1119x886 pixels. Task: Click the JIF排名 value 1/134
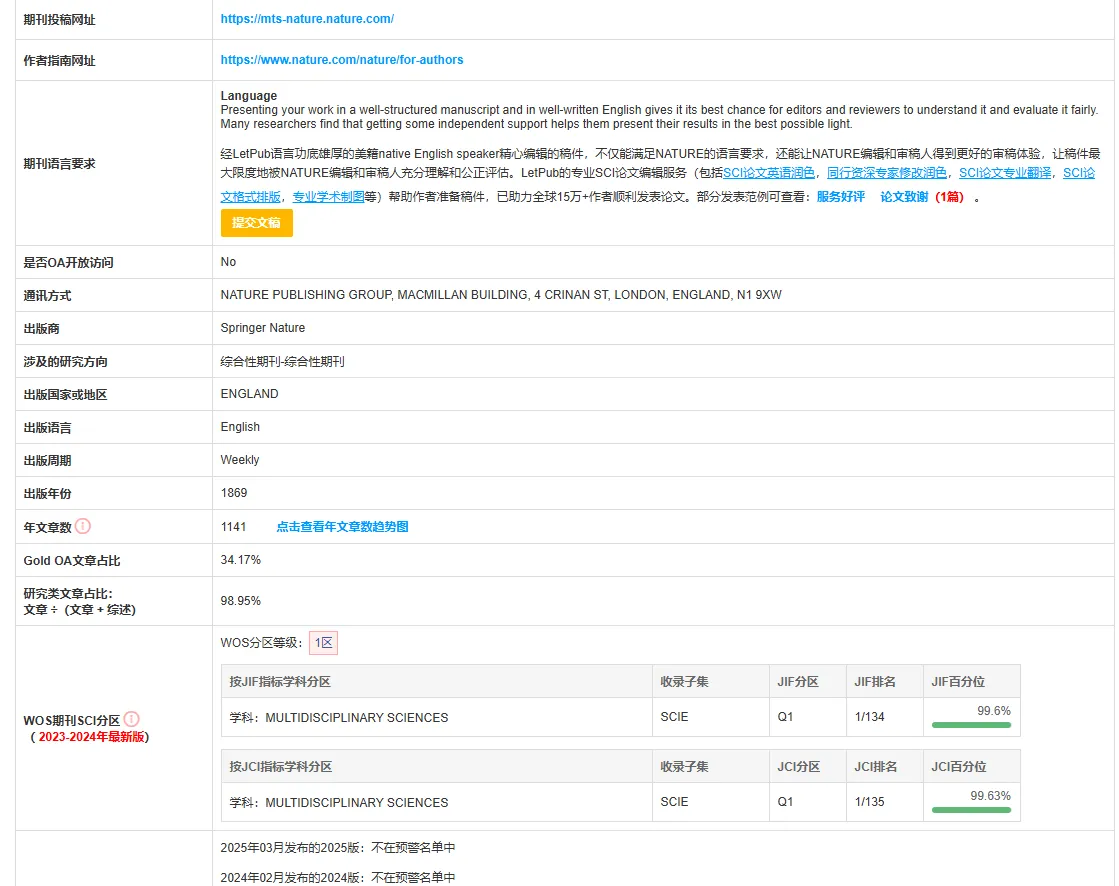tap(870, 717)
